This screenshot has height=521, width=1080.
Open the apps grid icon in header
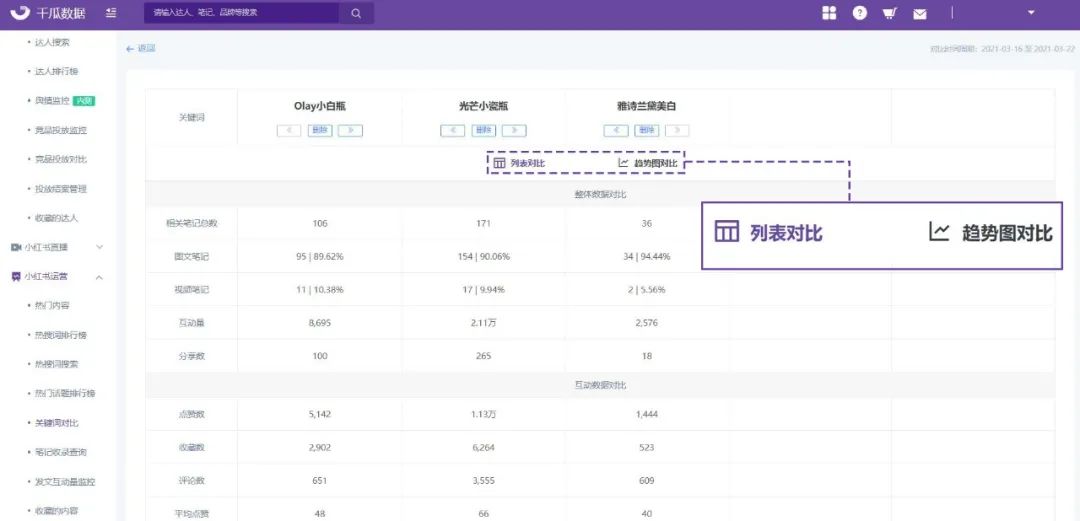[x=829, y=13]
